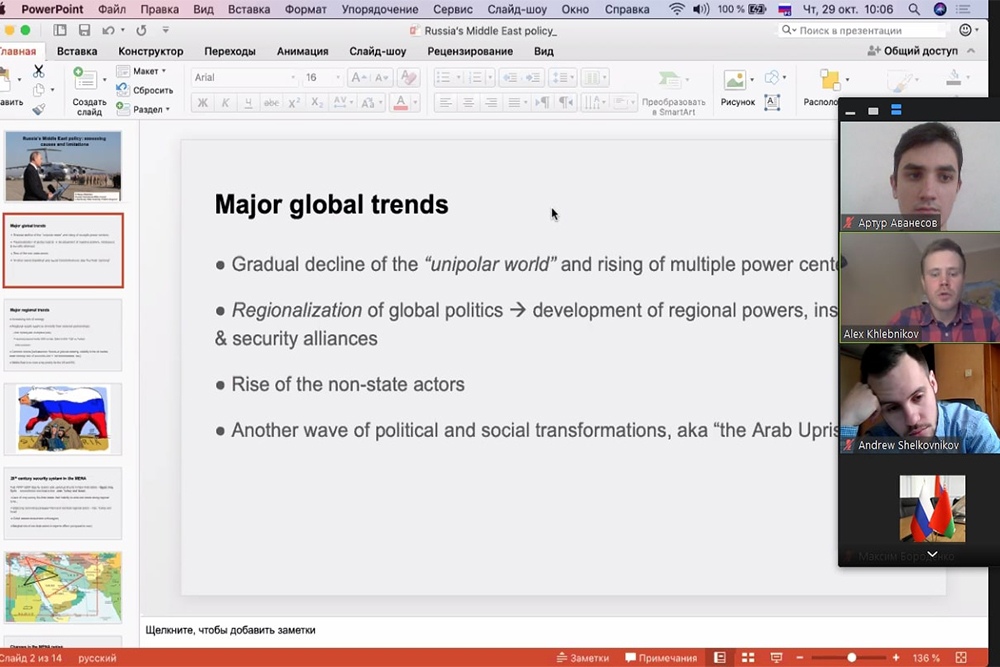
Task: Expand the Макет layout dropdown
Action: [x=149, y=71]
